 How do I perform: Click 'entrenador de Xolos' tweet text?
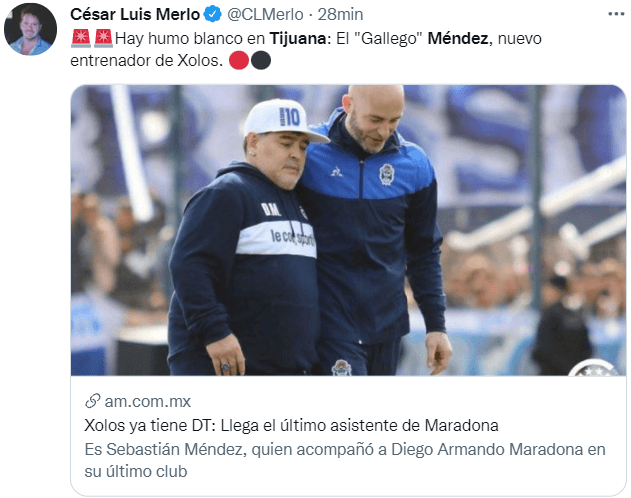click(146, 60)
